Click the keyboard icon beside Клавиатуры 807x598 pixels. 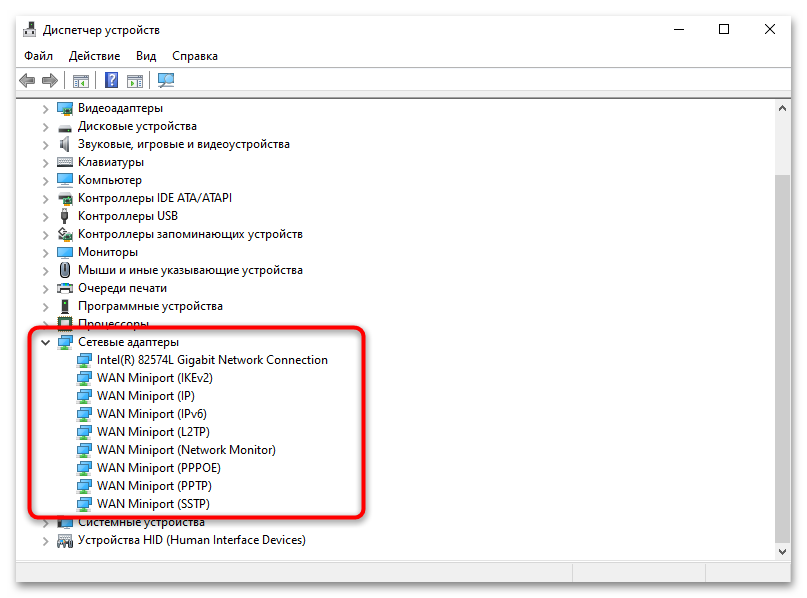click(64, 161)
